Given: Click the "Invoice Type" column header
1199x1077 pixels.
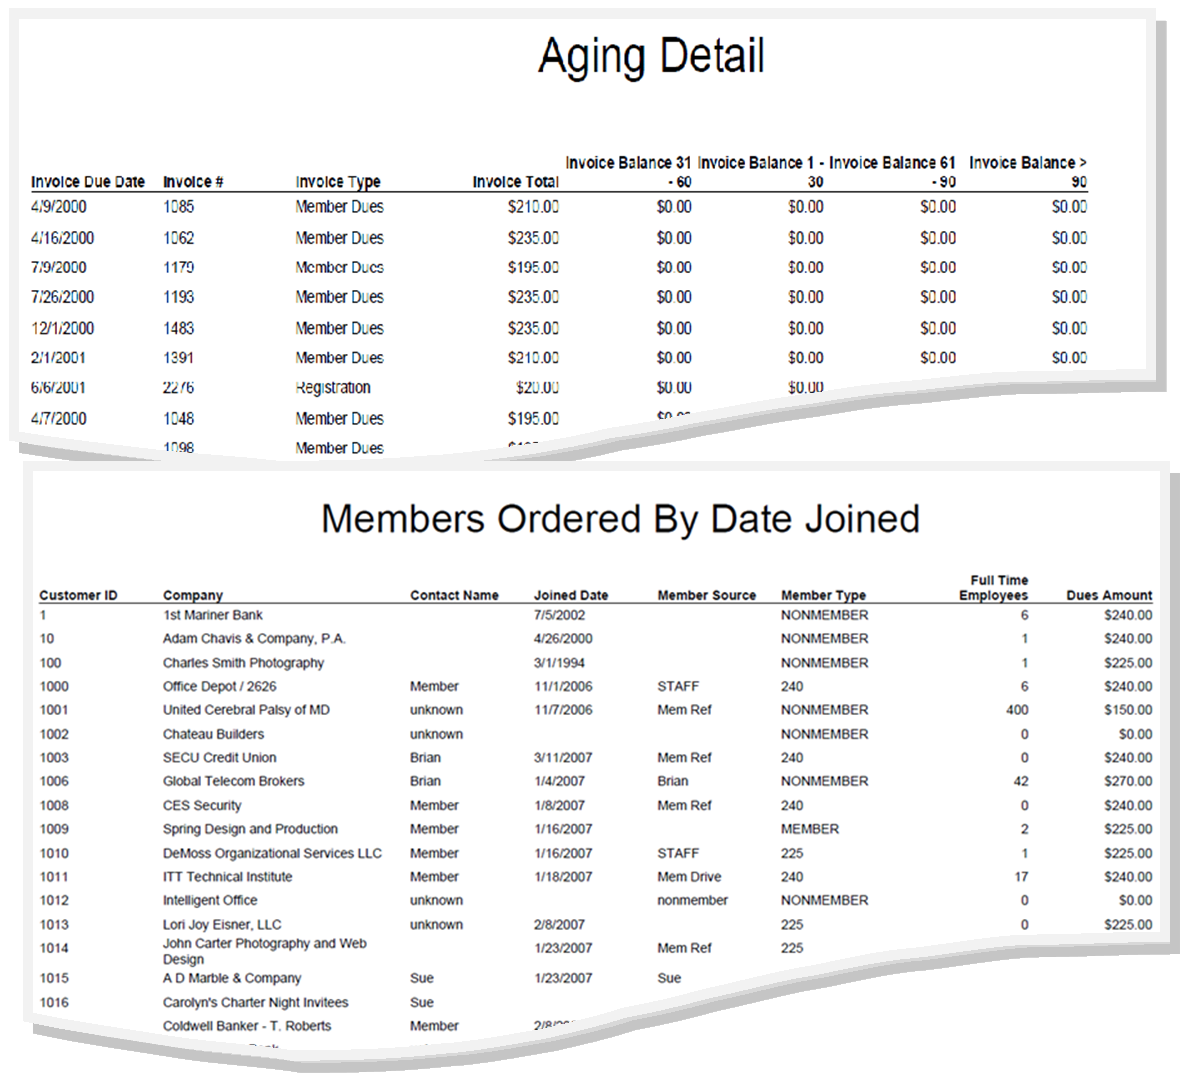Looking at the screenshot, I should tap(338, 182).
